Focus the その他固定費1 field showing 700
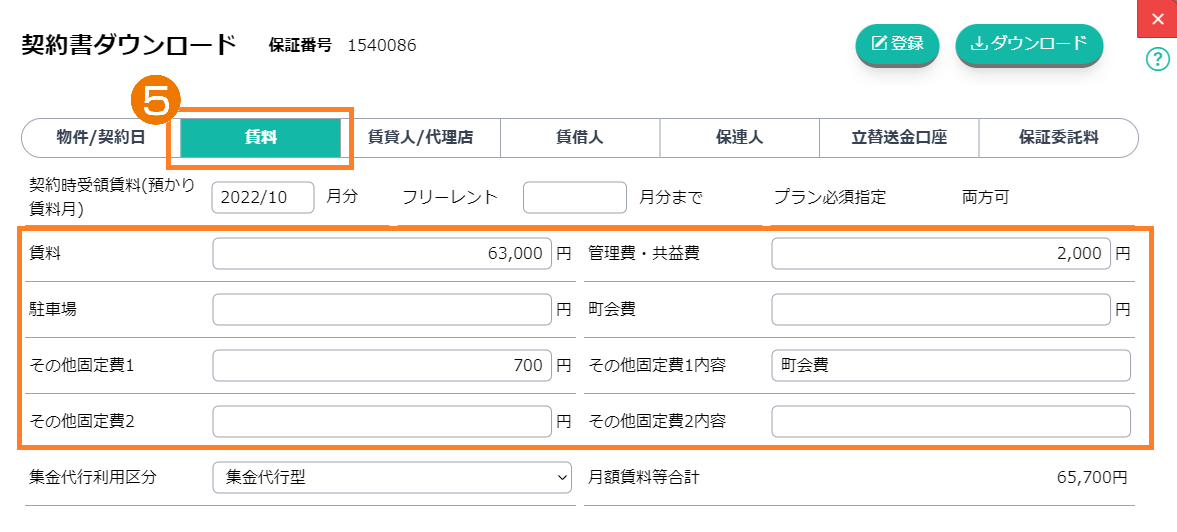 (382, 366)
